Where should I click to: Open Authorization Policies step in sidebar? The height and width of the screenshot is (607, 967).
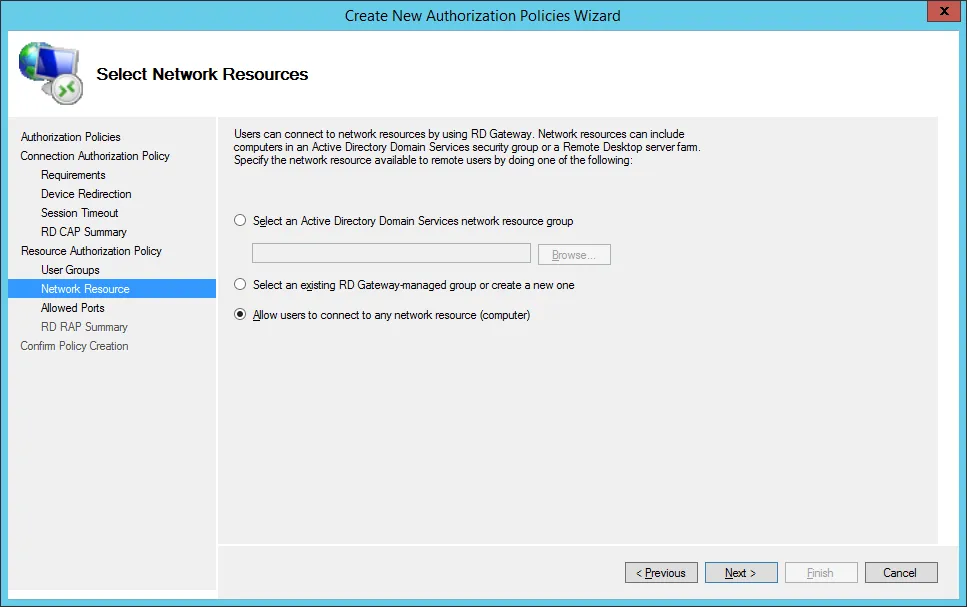(x=71, y=137)
